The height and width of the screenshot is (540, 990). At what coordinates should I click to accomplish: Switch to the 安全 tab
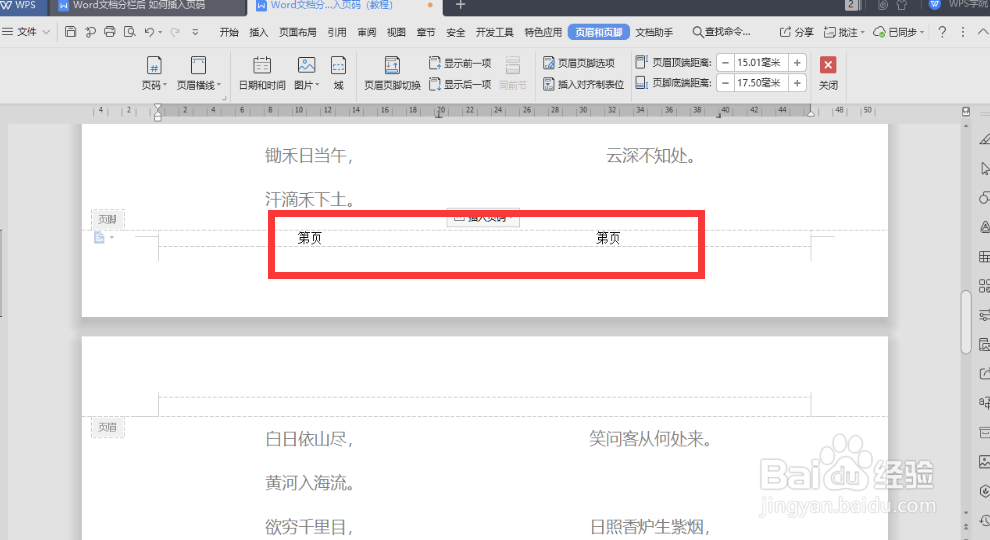[455, 32]
